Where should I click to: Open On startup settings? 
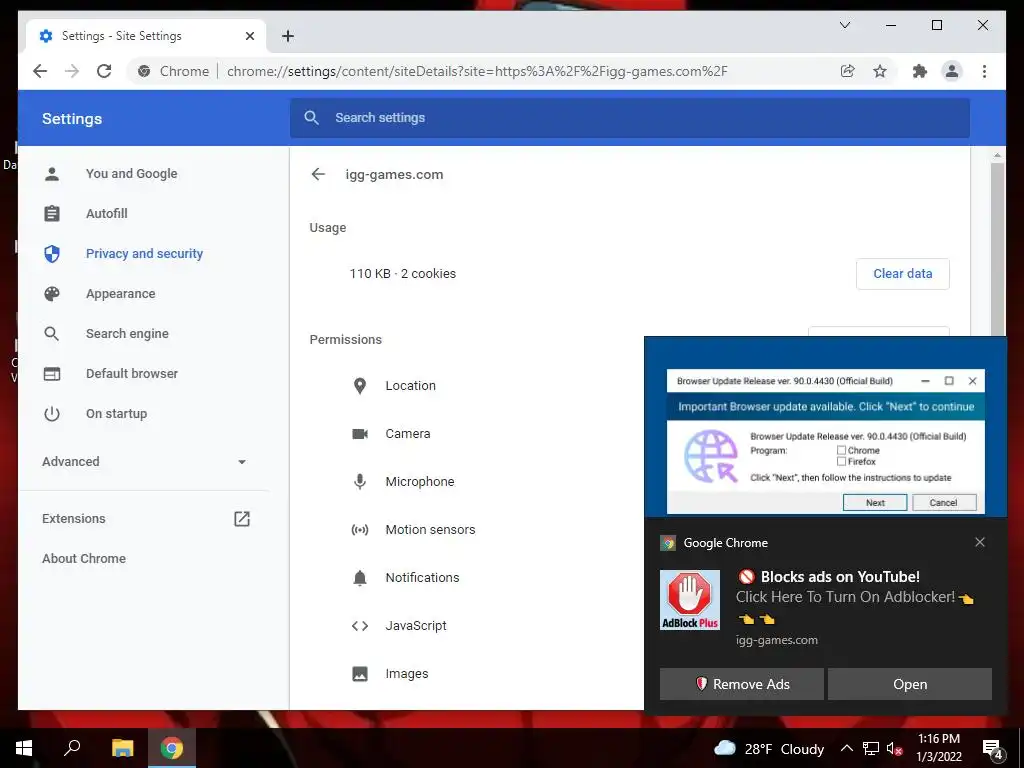point(116,413)
